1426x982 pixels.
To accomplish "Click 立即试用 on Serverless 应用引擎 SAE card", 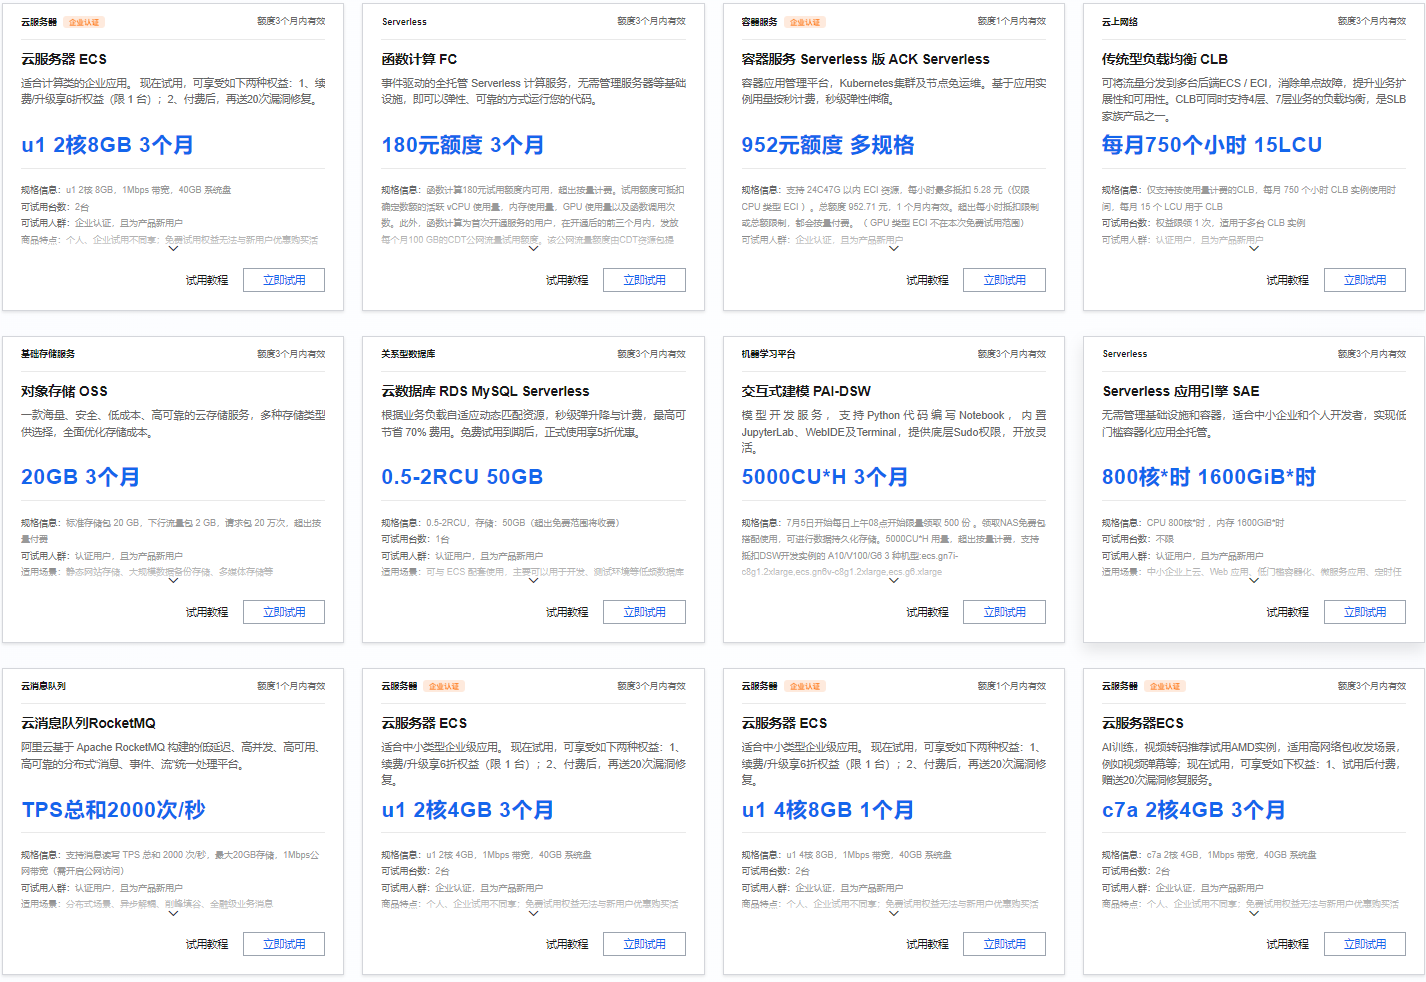I will click(x=1365, y=612).
